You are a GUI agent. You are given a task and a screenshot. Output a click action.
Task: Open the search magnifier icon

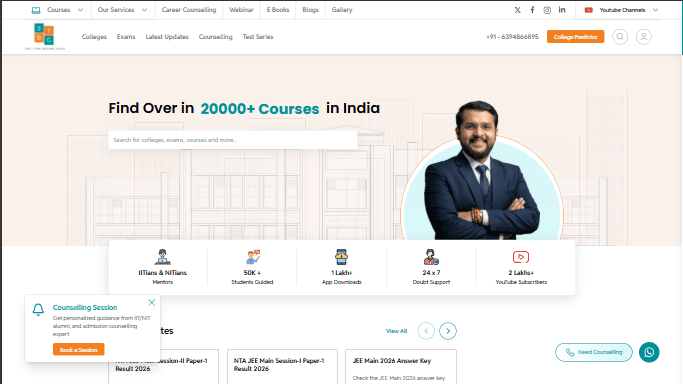[x=620, y=37]
